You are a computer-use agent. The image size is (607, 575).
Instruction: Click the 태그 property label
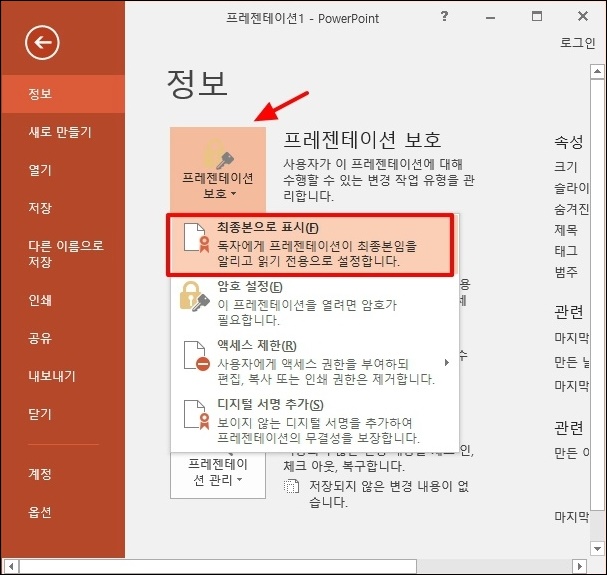(x=566, y=251)
